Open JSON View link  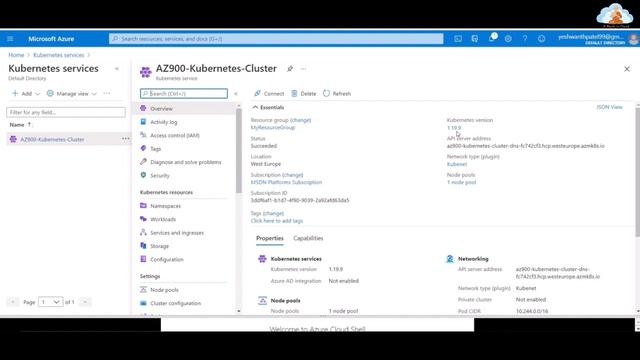pos(609,107)
